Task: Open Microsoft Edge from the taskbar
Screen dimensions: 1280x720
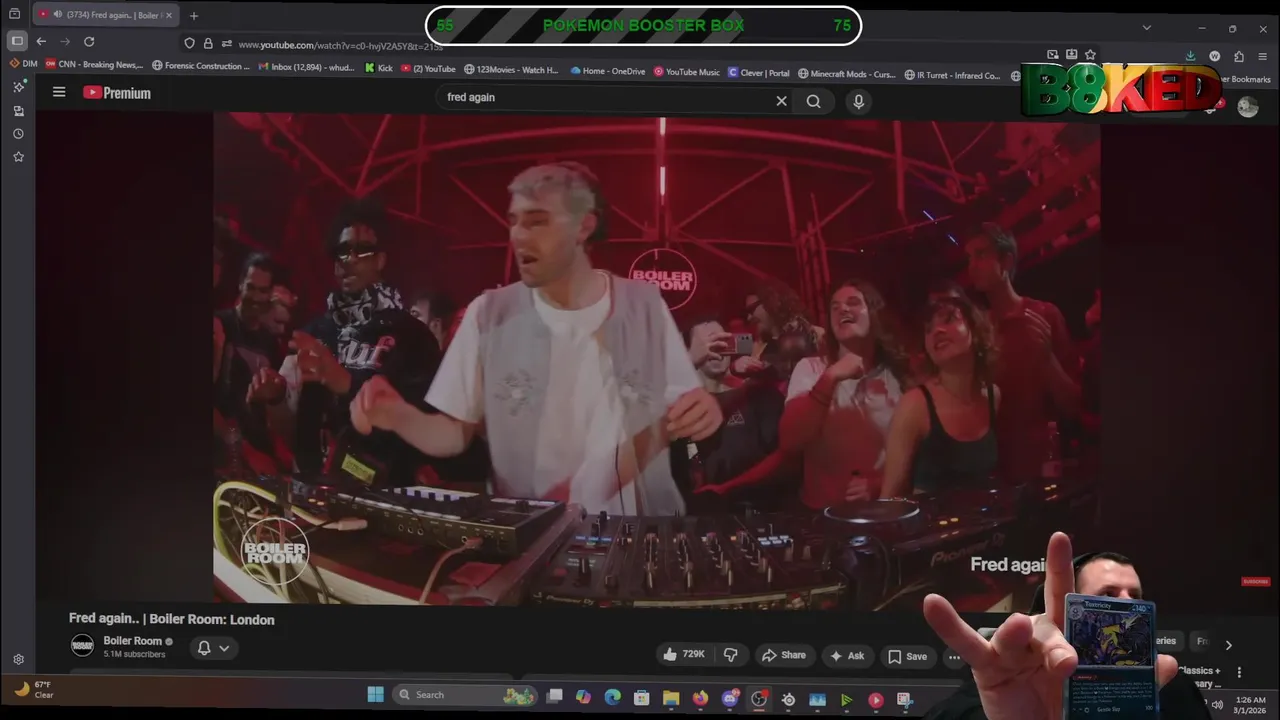Action: 612,697
